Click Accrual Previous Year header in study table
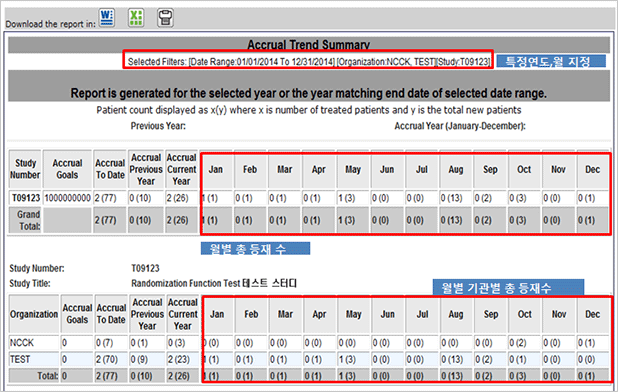Viewport: 618px width, 392px height. point(146,169)
